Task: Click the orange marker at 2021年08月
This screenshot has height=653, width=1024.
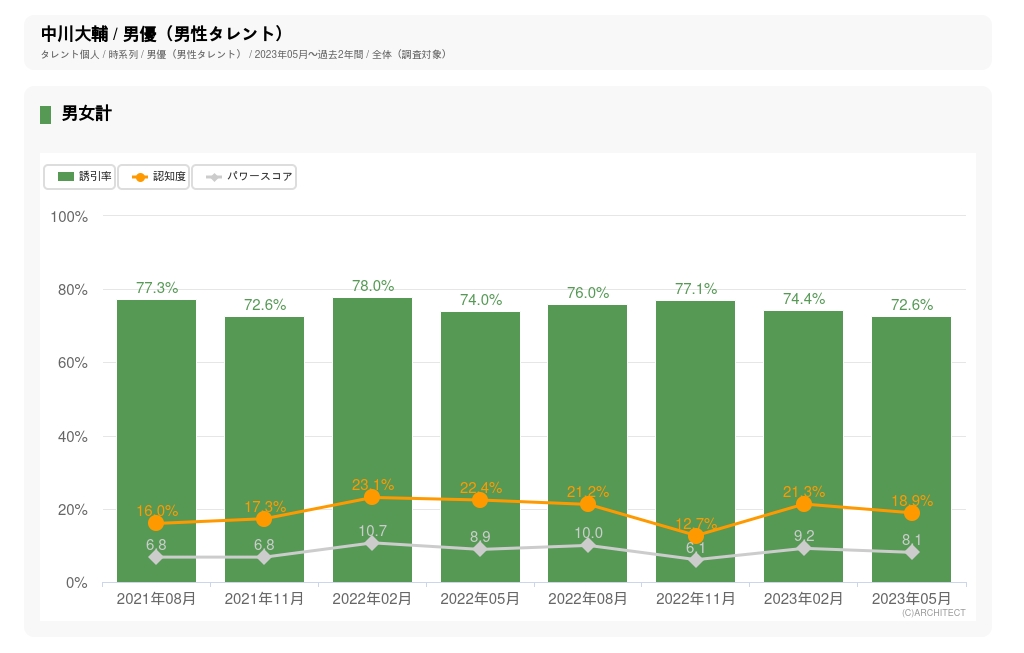Action: tap(156, 523)
